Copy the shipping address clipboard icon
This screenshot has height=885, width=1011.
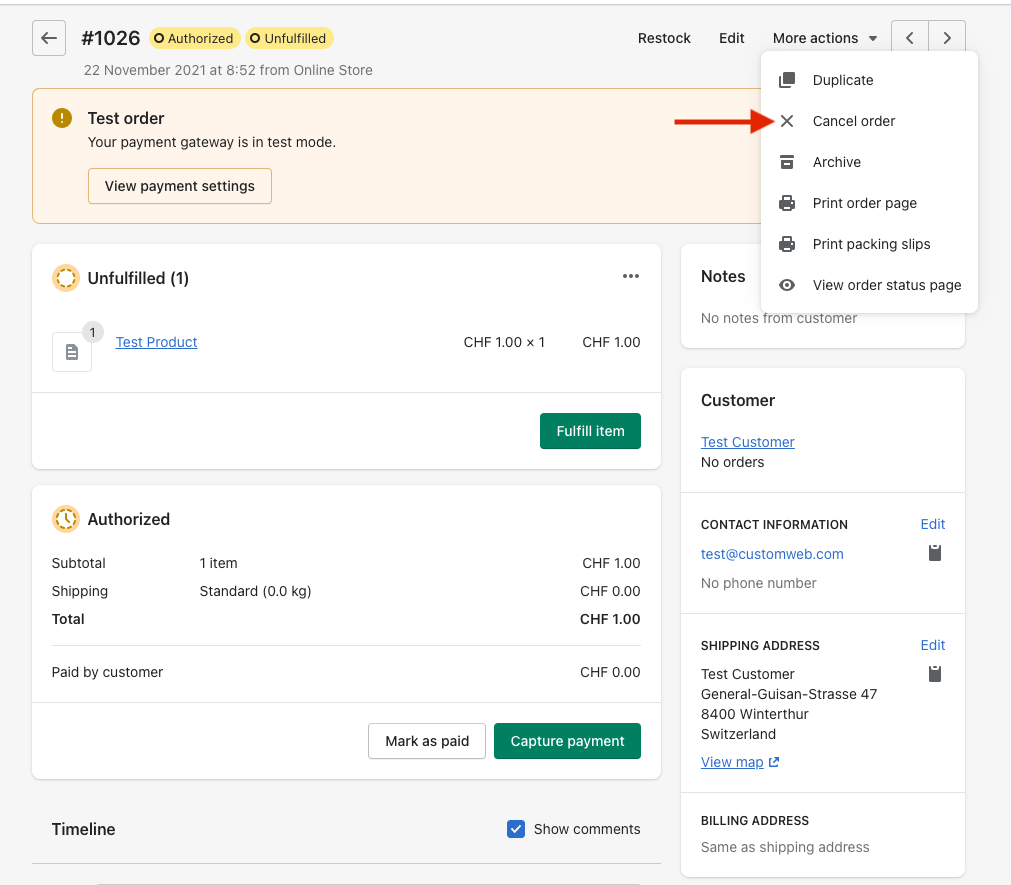[935, 674]
